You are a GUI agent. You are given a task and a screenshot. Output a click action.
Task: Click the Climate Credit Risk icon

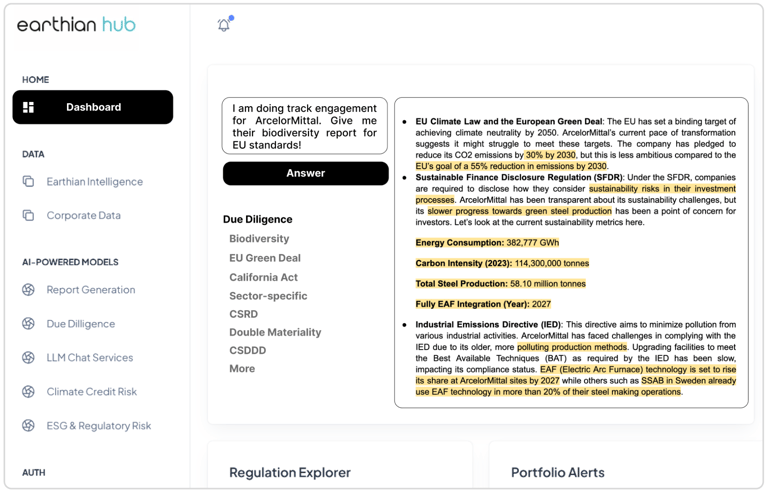click(28, 392)
